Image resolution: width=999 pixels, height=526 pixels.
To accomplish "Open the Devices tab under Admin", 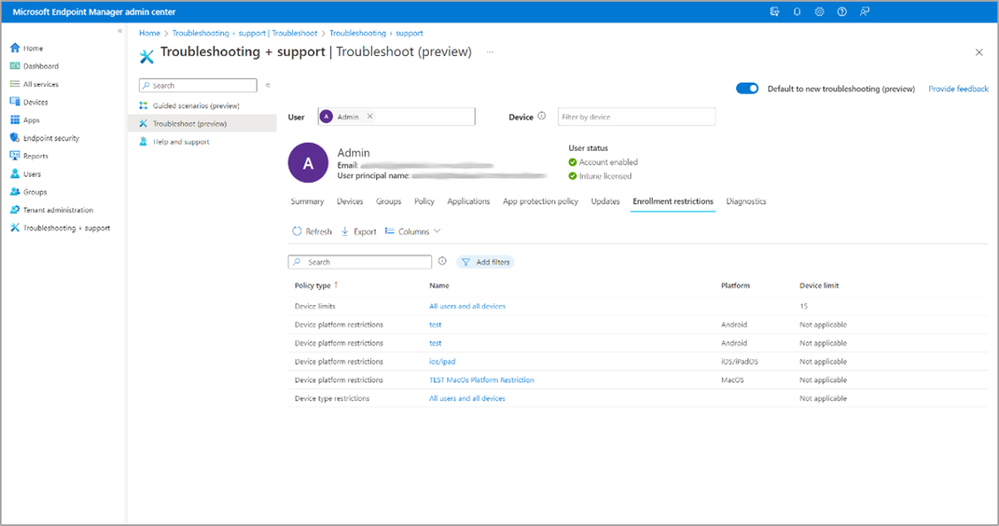I will click(350, 201).
